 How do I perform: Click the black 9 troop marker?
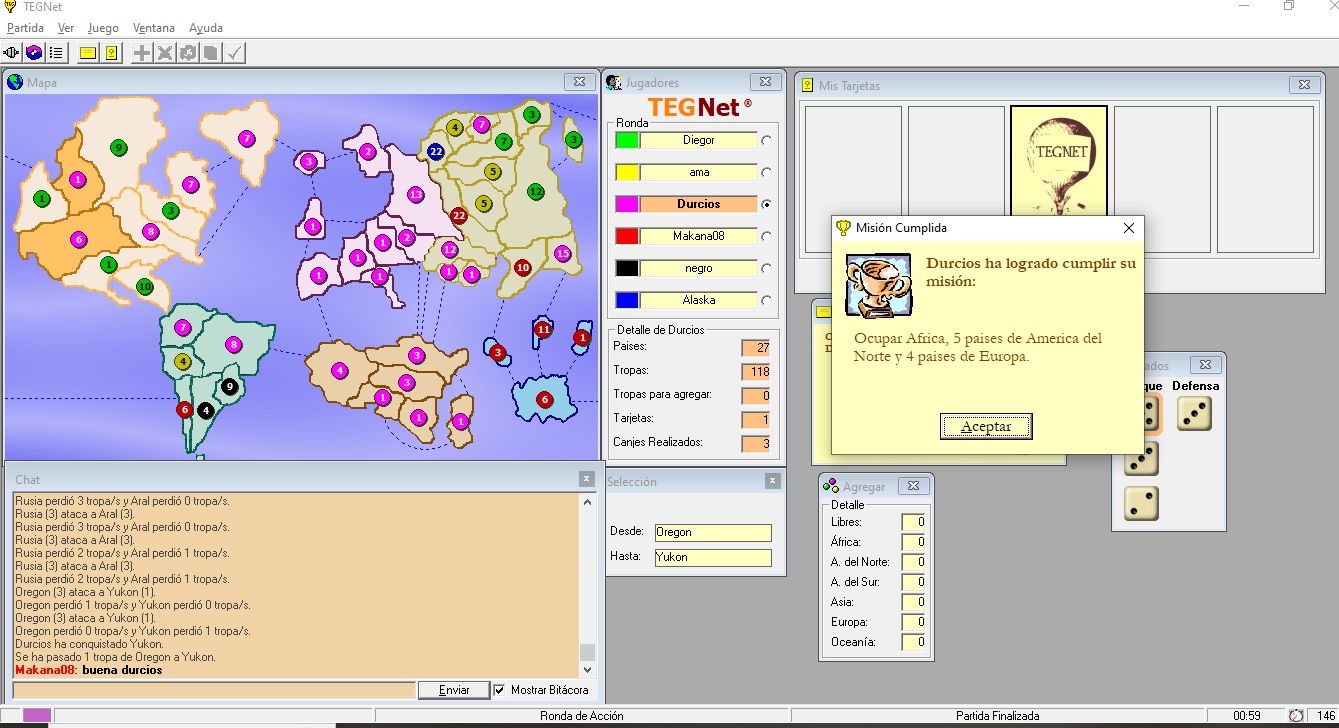pos(229,386)
